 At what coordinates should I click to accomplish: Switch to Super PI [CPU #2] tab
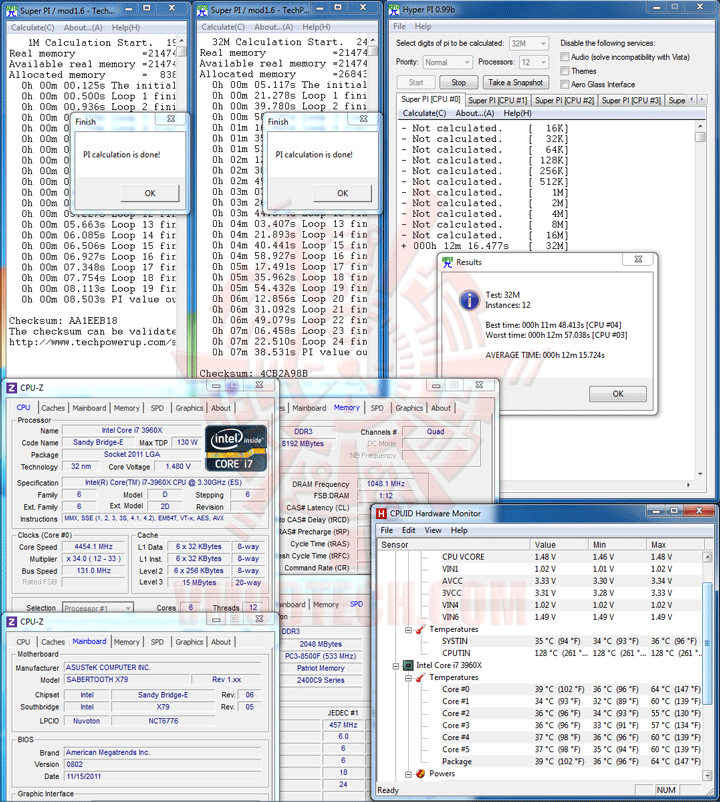[565, 100]
